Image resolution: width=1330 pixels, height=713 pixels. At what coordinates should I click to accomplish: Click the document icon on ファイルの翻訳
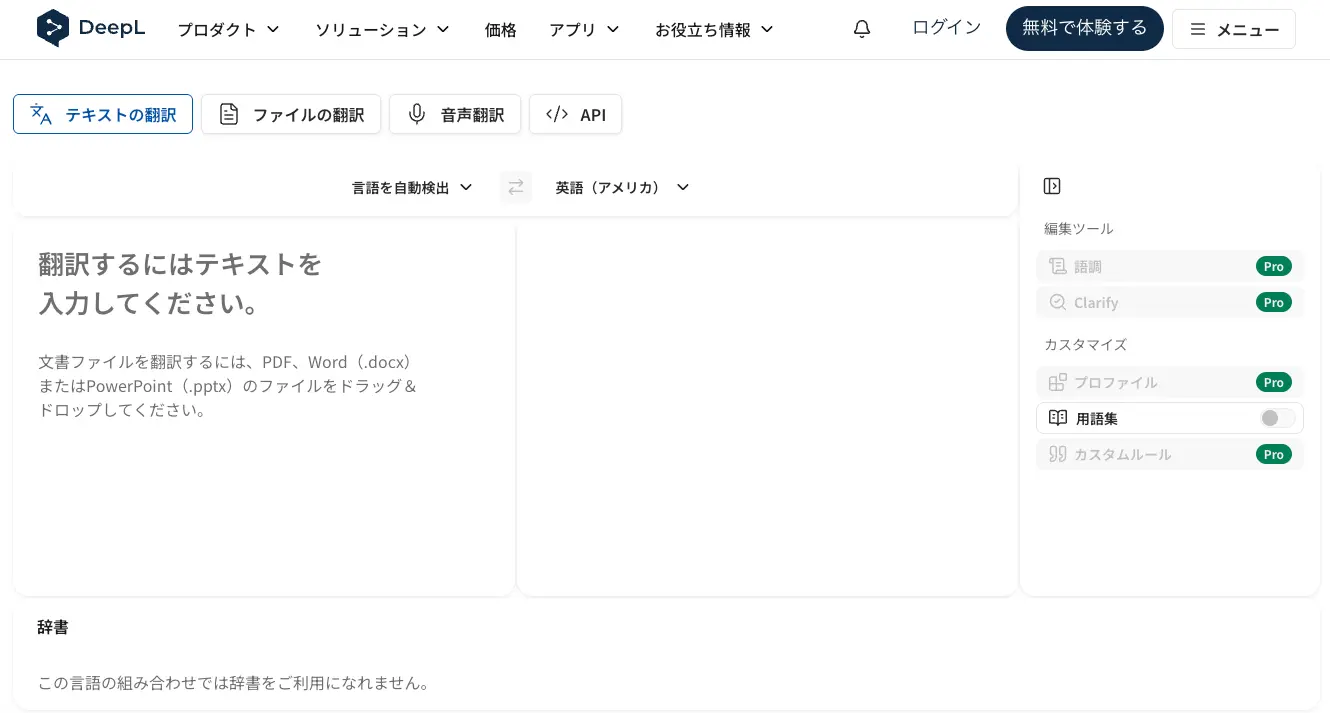coord(229,114)
